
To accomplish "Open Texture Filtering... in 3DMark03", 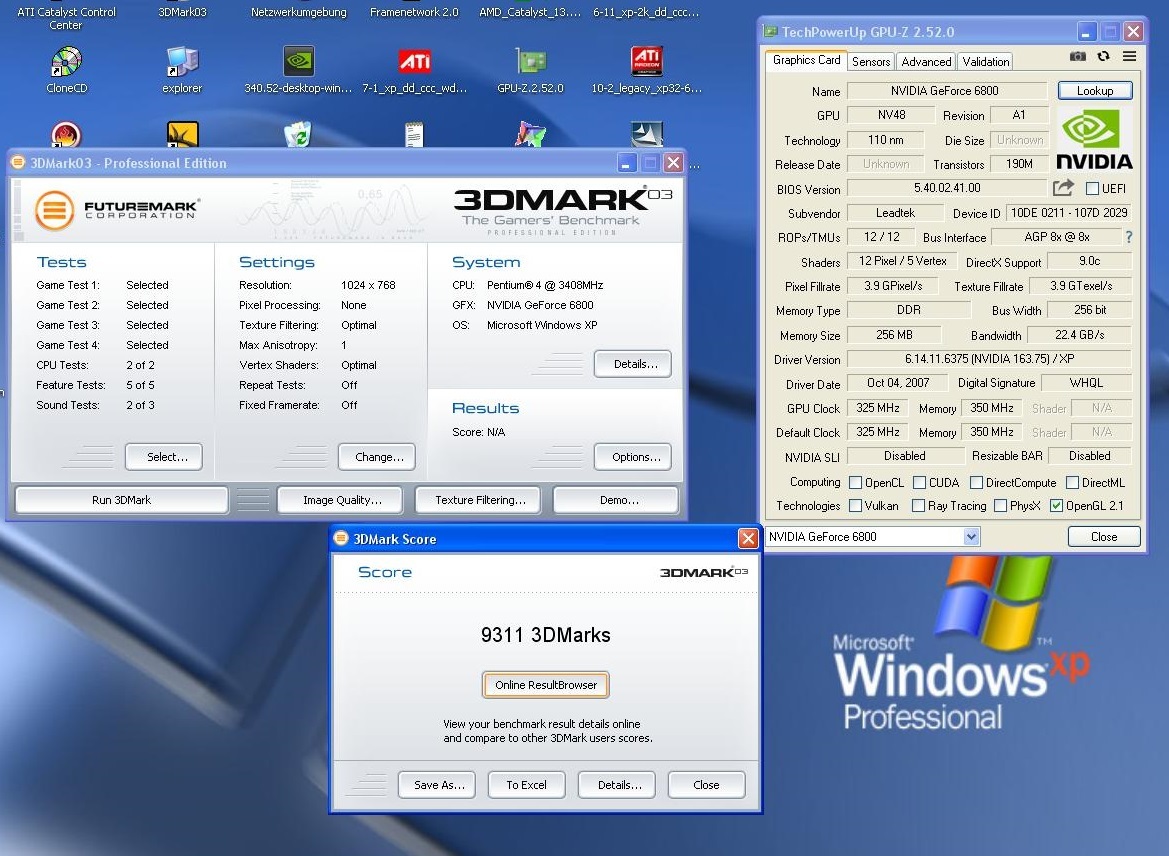I will (478, 500).
